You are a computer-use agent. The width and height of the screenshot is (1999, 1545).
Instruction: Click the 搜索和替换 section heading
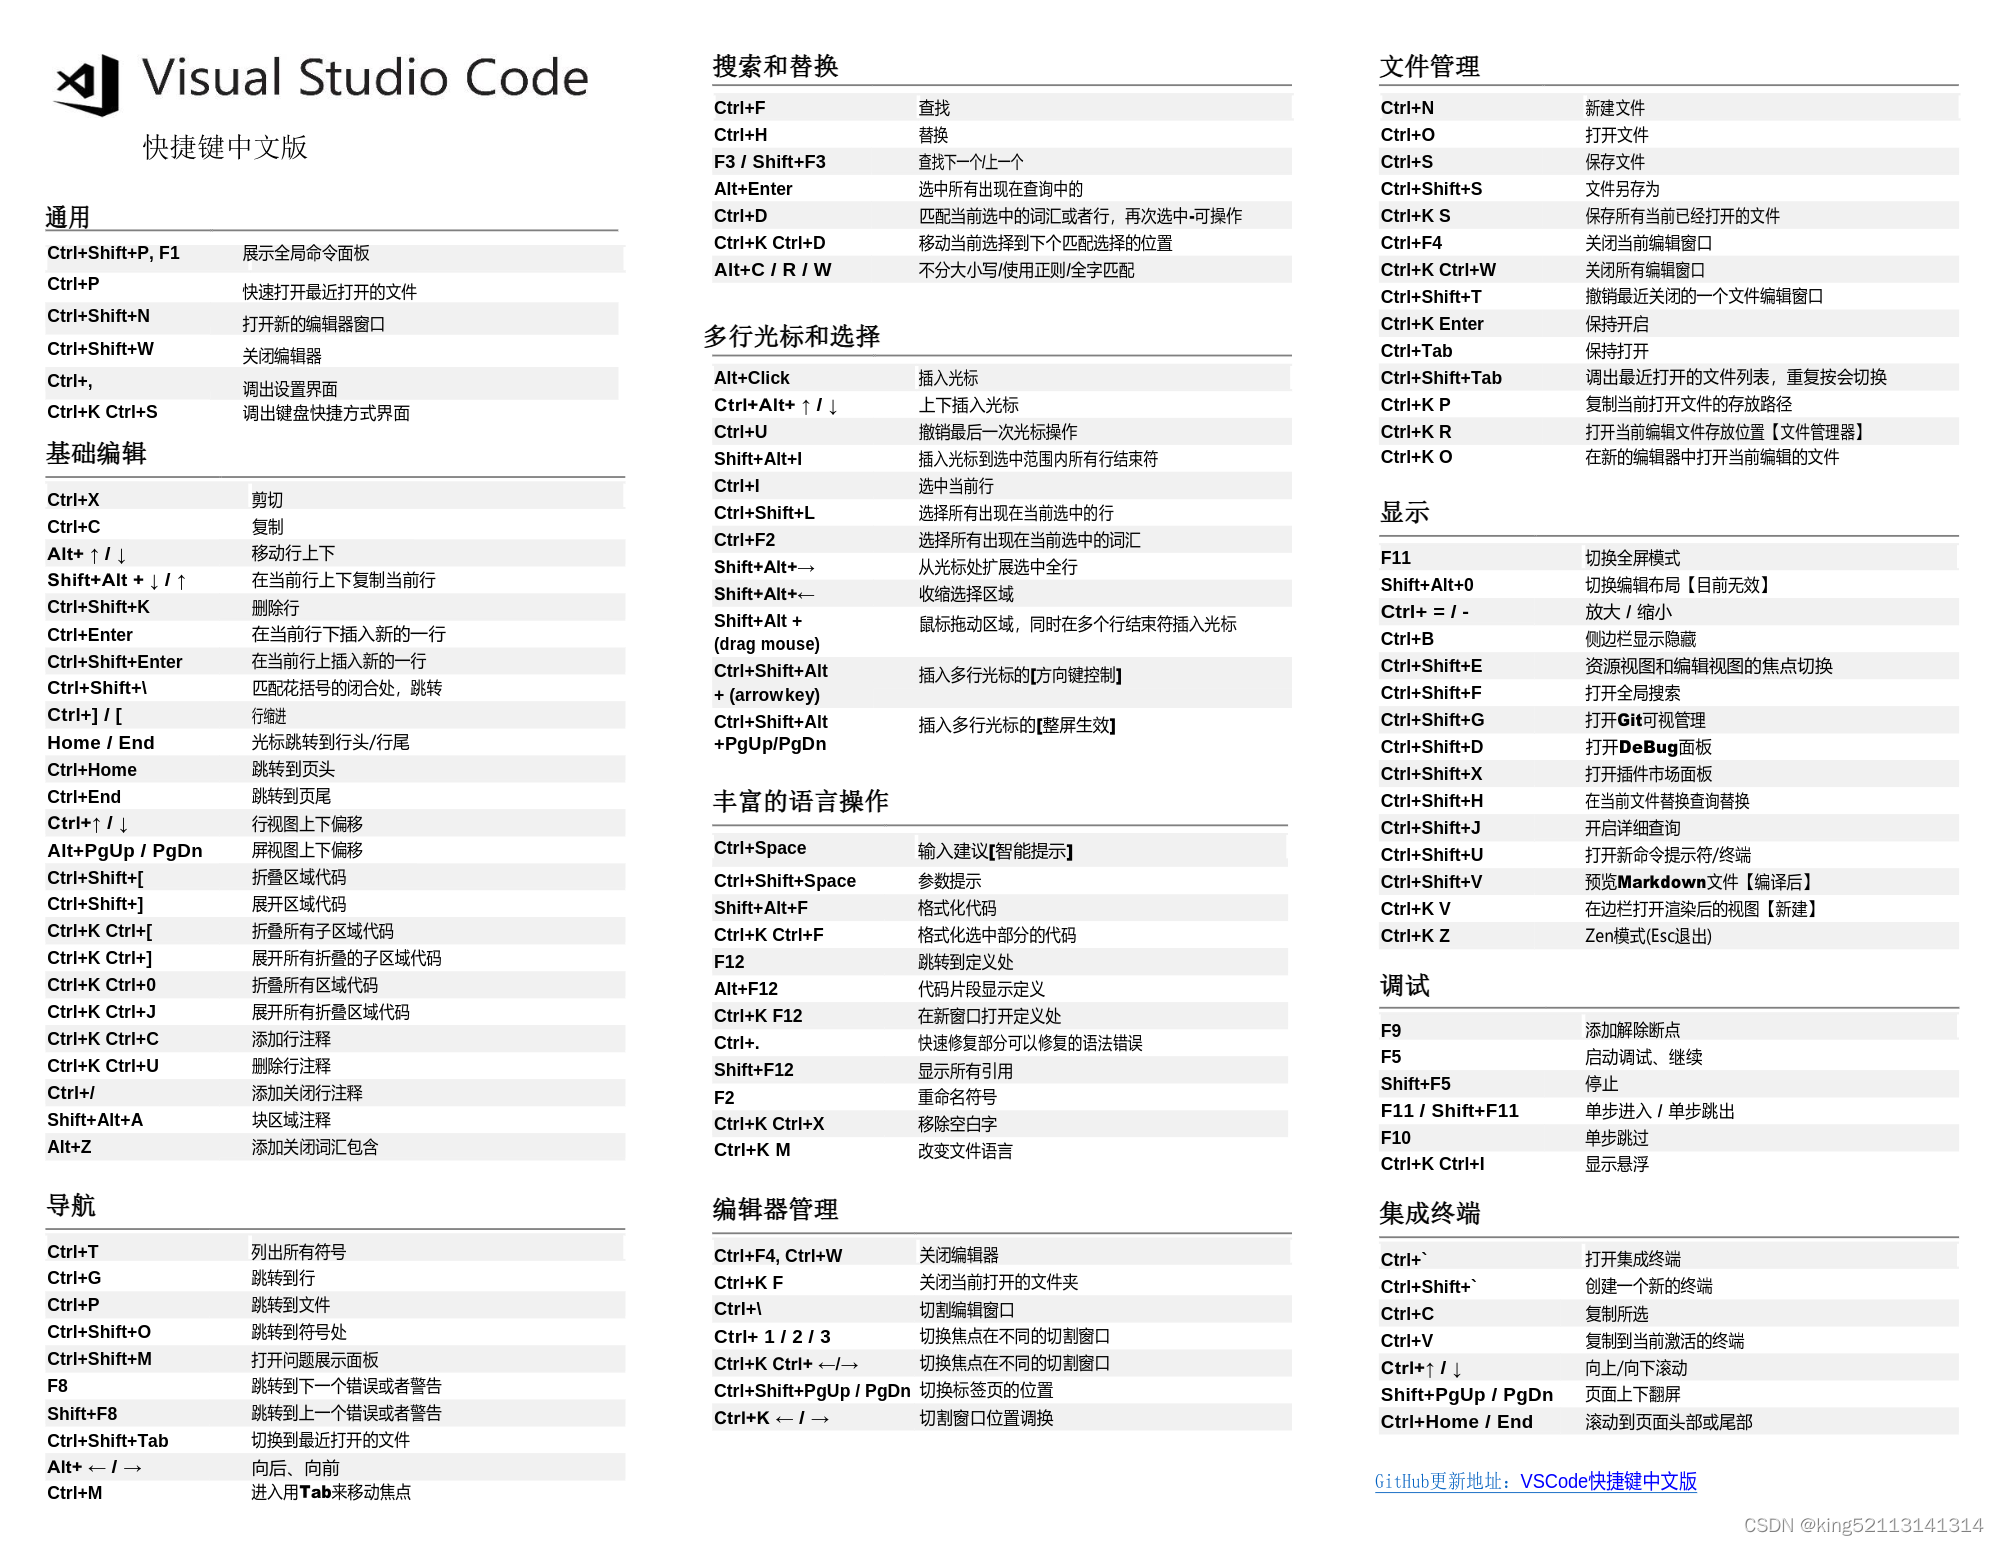pyautogui.click(x=775, y=67)
